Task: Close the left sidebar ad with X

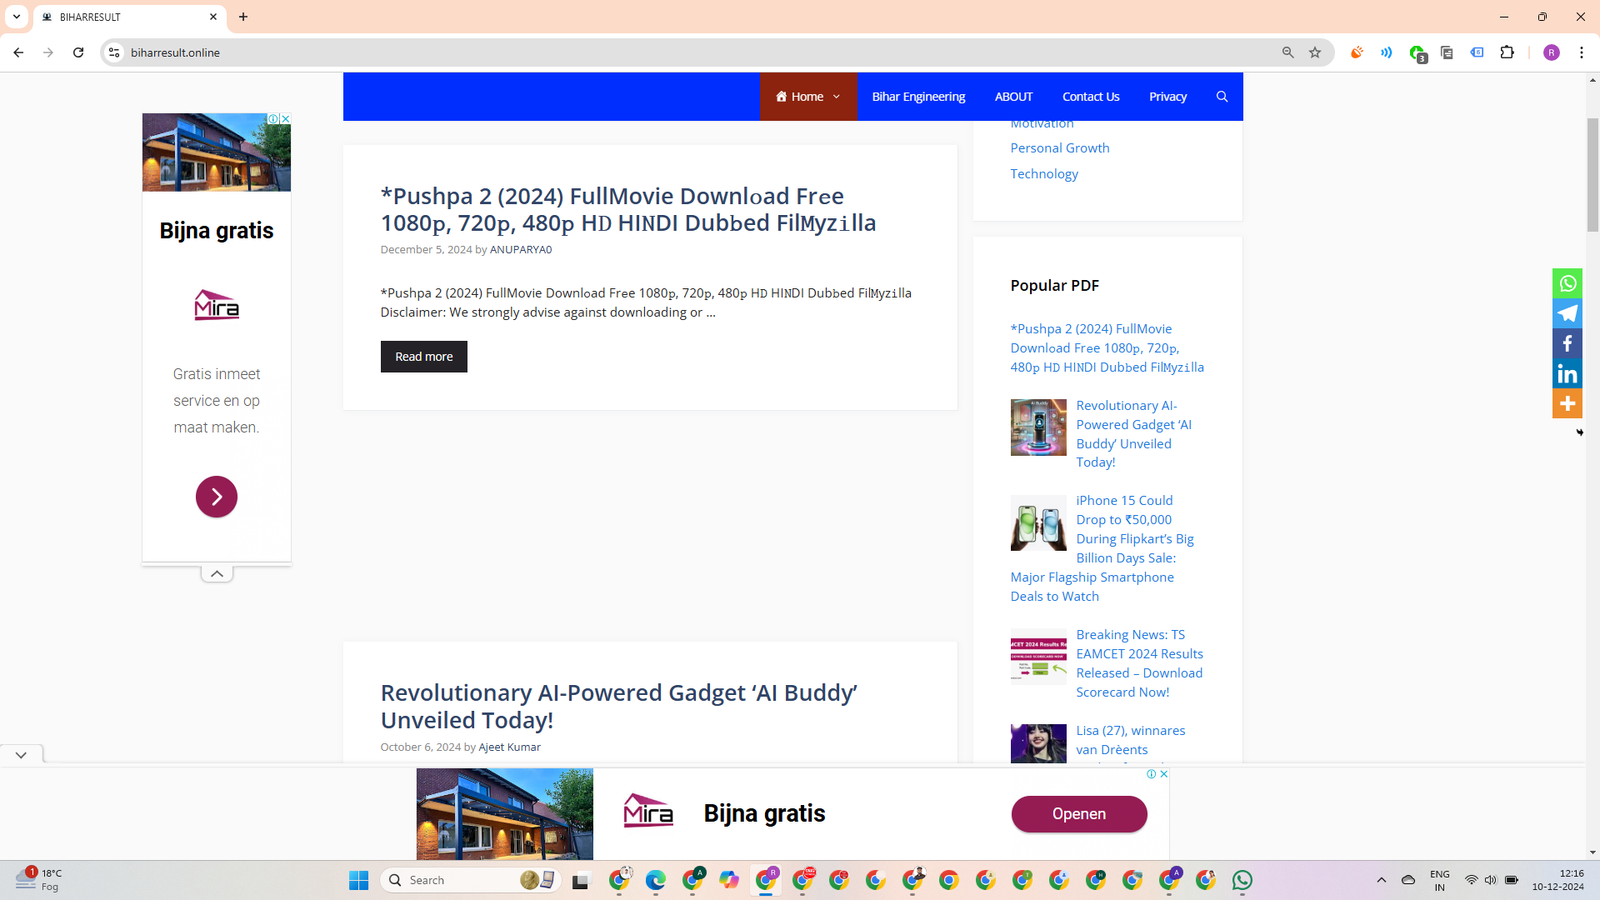Action: click(x=285, y=119)
